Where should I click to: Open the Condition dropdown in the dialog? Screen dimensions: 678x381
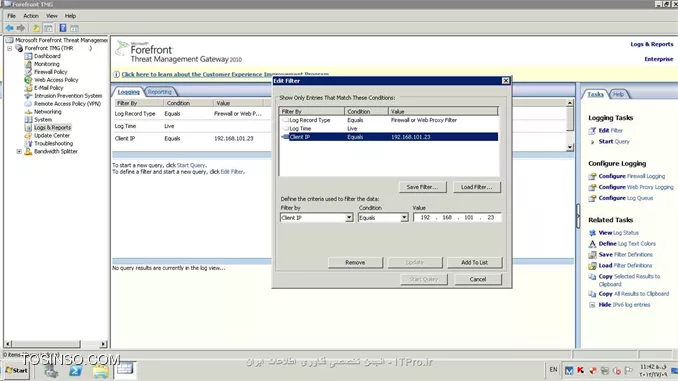pyautogui.click(x=404, y=218)
